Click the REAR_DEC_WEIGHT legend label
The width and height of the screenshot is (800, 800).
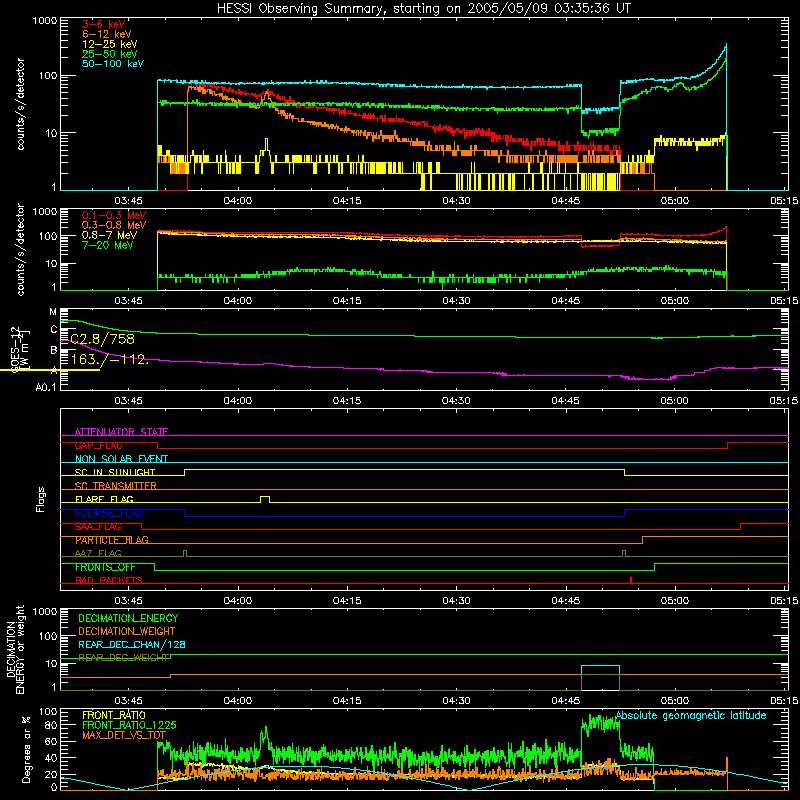124,658
